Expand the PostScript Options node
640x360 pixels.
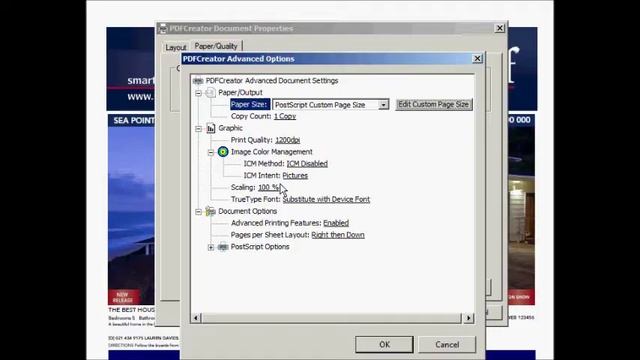(x=211, y=247)
